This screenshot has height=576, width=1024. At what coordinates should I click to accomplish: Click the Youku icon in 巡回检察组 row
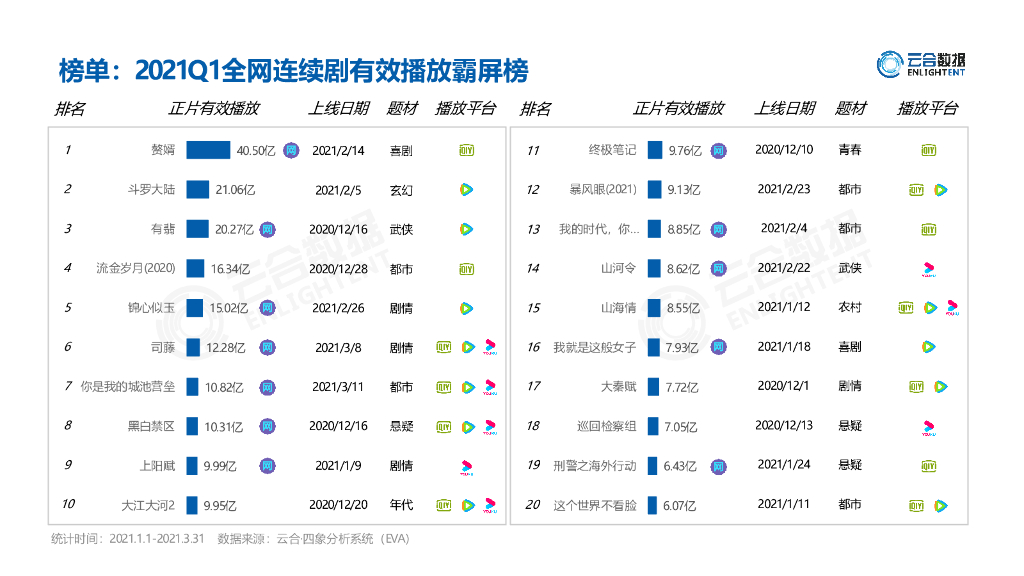click(x=929, y=428)
